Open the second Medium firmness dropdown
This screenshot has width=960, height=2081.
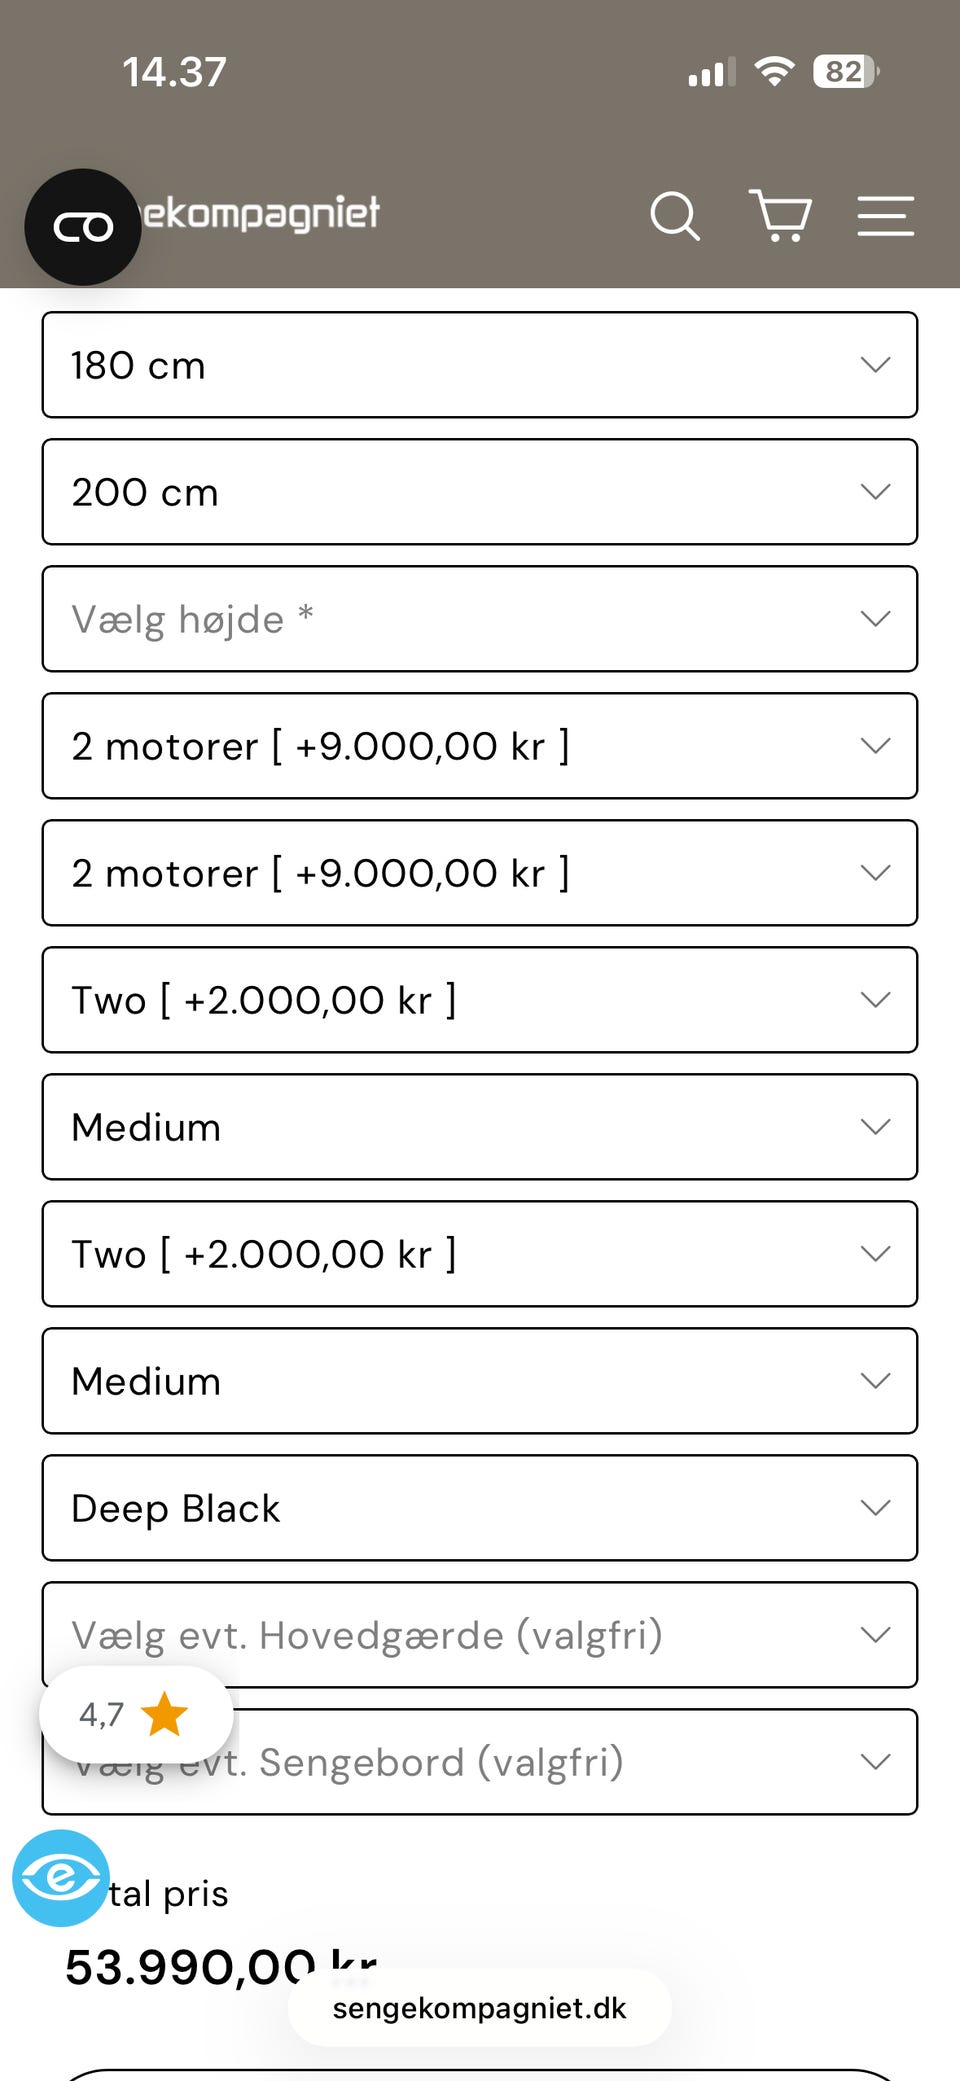pyautogui.click(x=480, y=1381)
